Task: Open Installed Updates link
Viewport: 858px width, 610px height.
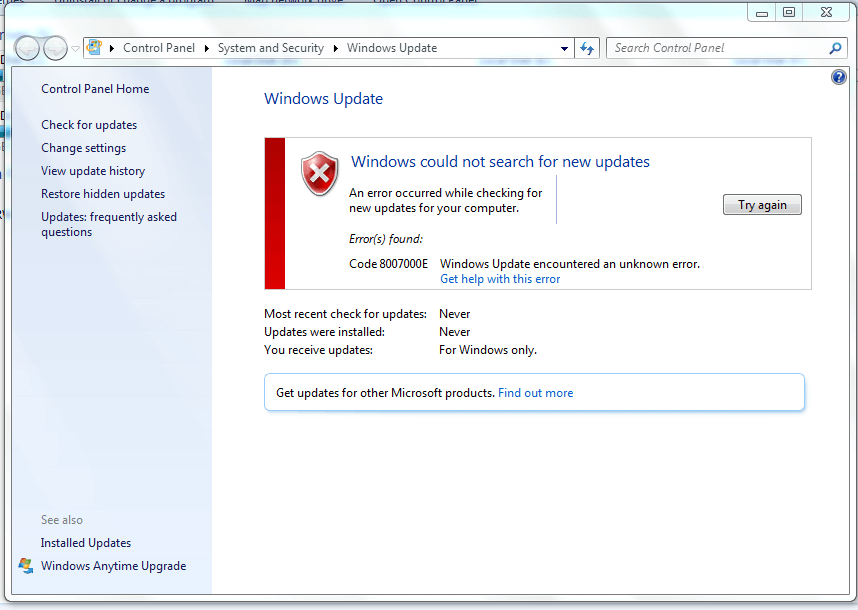Action: 86,543
